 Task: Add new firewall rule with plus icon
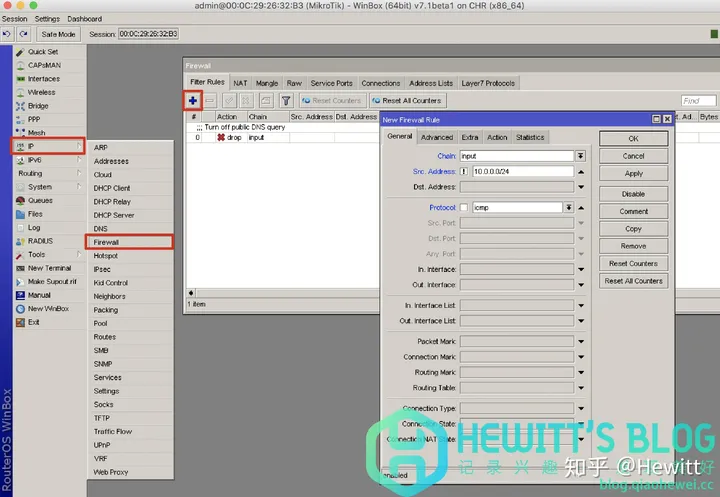(x=193, y=101)
